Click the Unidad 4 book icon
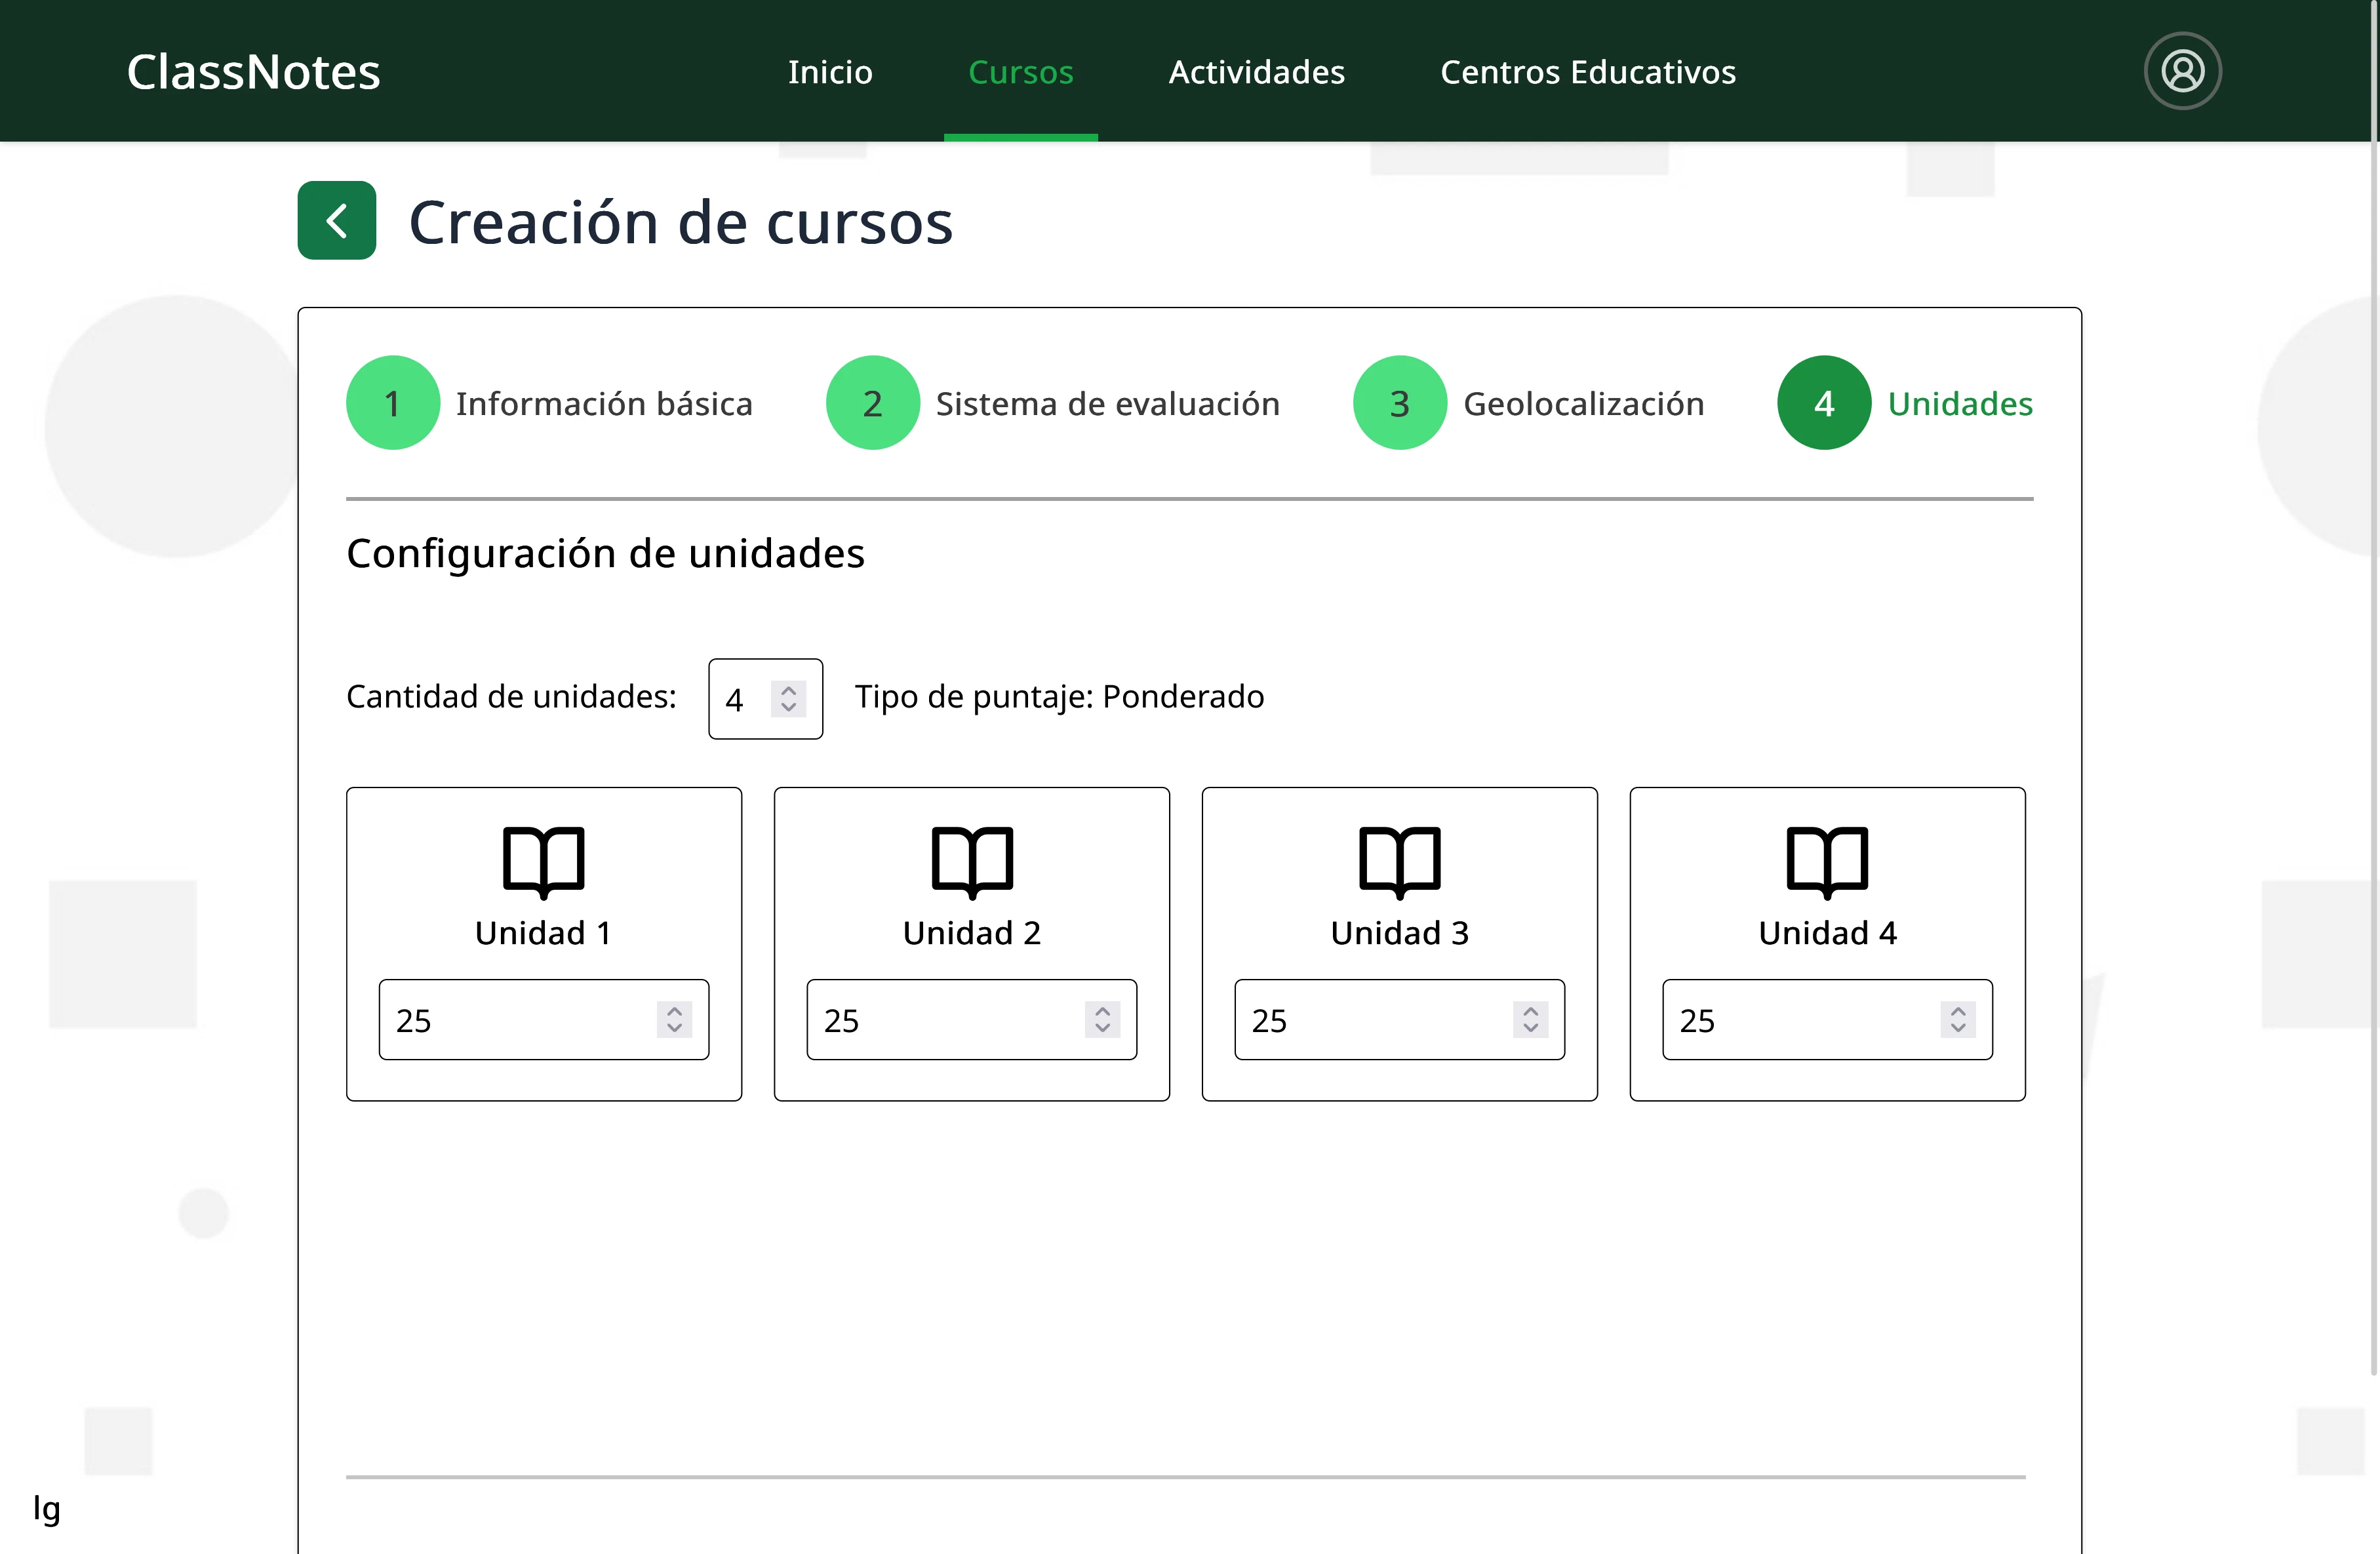This screenshot has height=1554, width=2380. tap(1827, 861)
